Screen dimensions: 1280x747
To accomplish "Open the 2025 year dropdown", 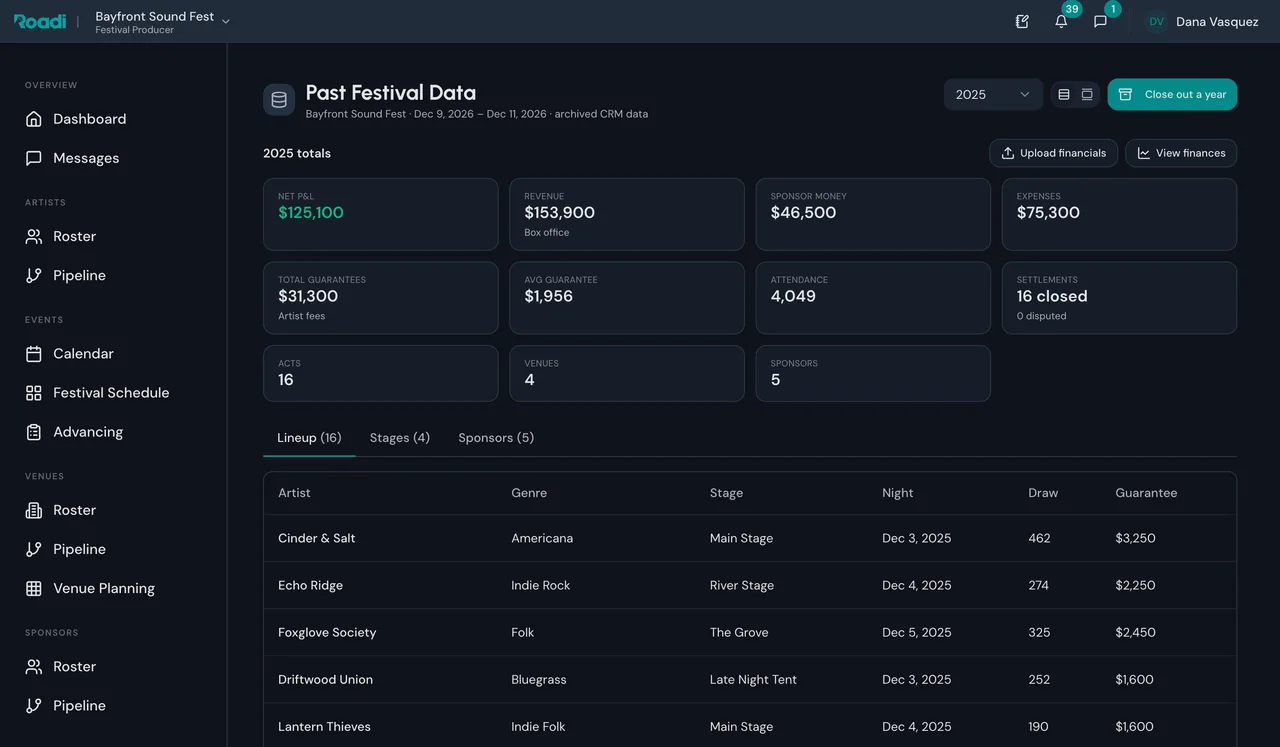I will [x=993, y=94].
